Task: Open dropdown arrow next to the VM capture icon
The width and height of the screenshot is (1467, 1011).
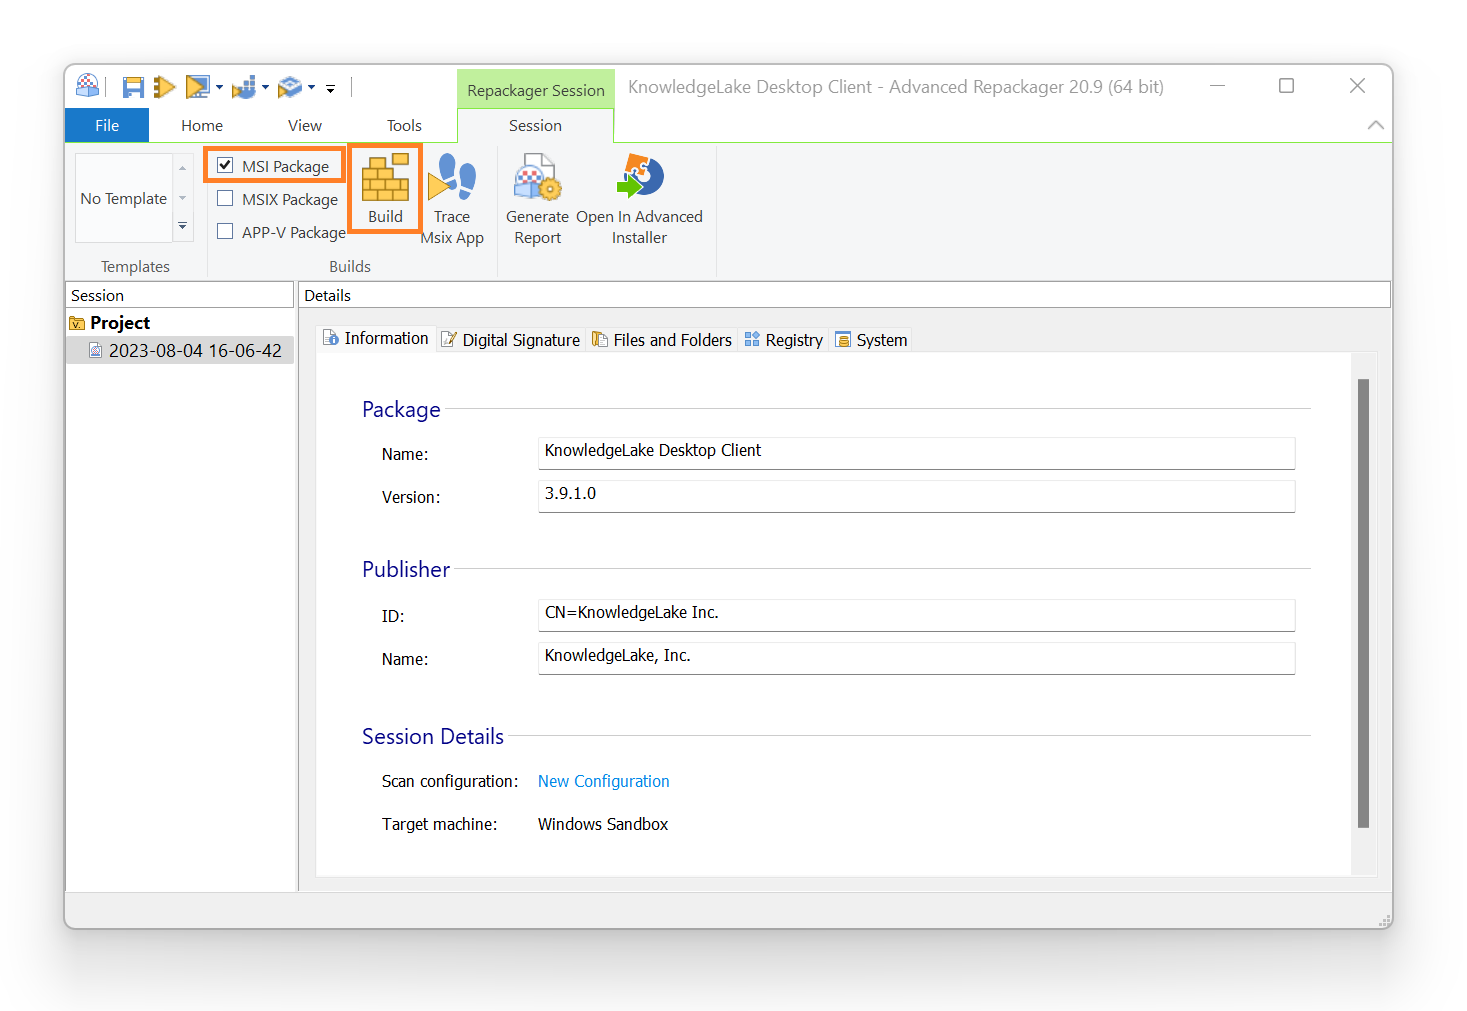Action: point(219,88)
